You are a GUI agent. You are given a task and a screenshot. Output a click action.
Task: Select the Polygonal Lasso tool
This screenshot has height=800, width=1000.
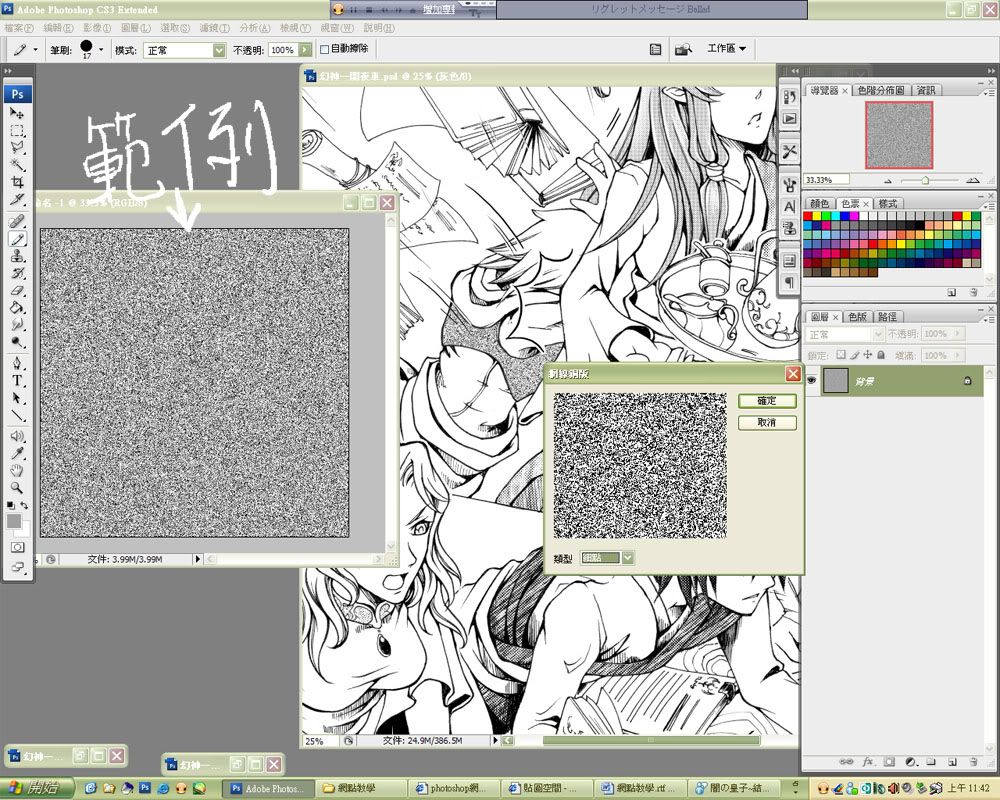[x=17, y=148]
